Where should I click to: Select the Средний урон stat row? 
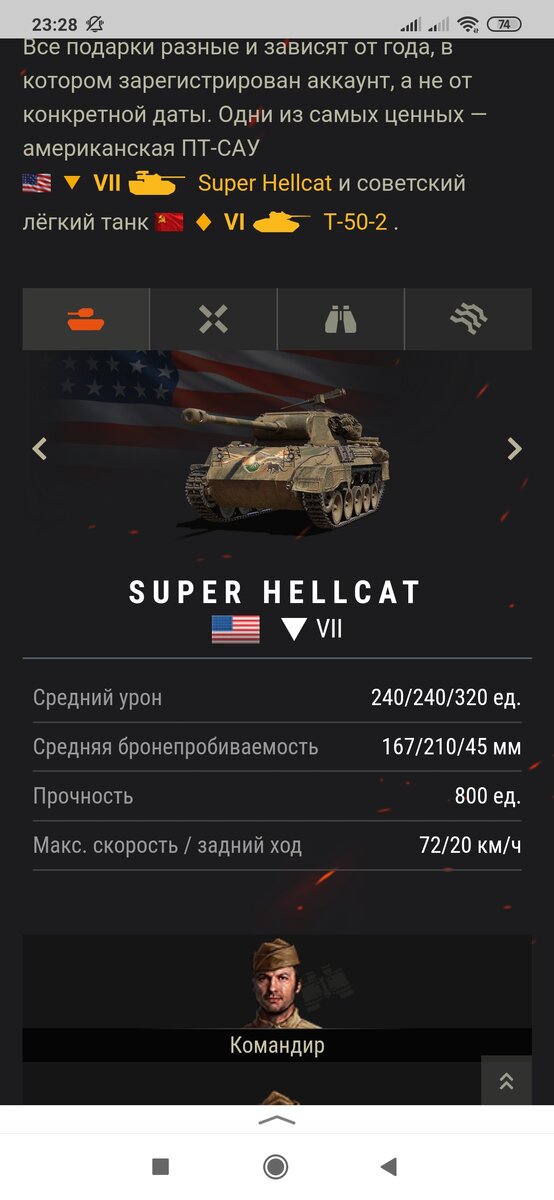pos(277,698)
